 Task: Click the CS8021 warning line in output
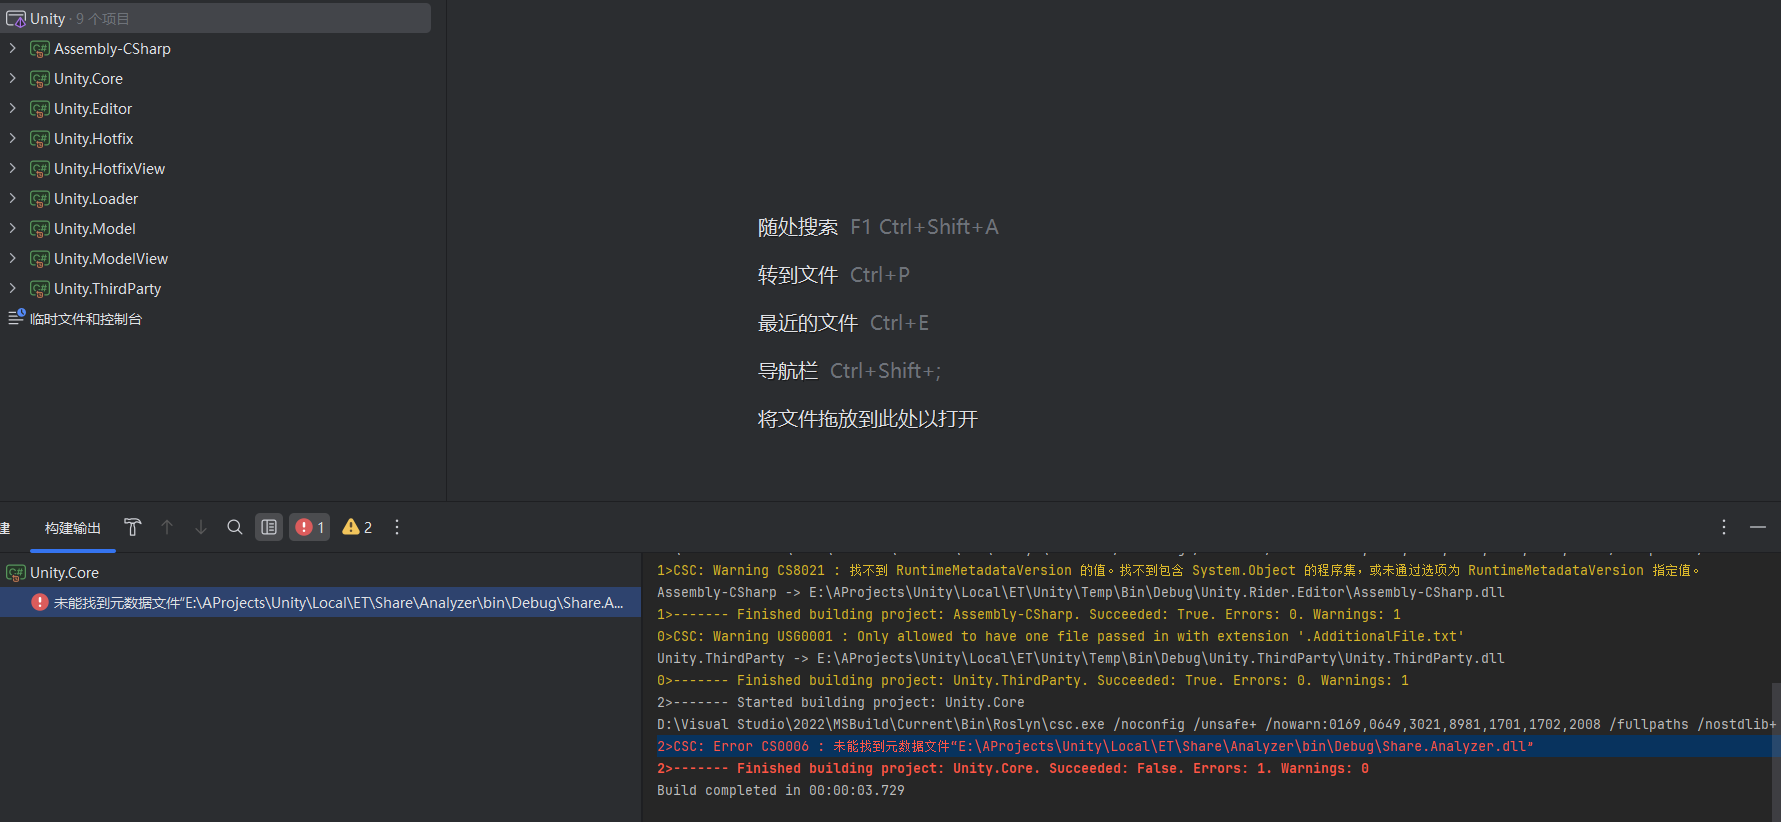(x=1179, y=571)
